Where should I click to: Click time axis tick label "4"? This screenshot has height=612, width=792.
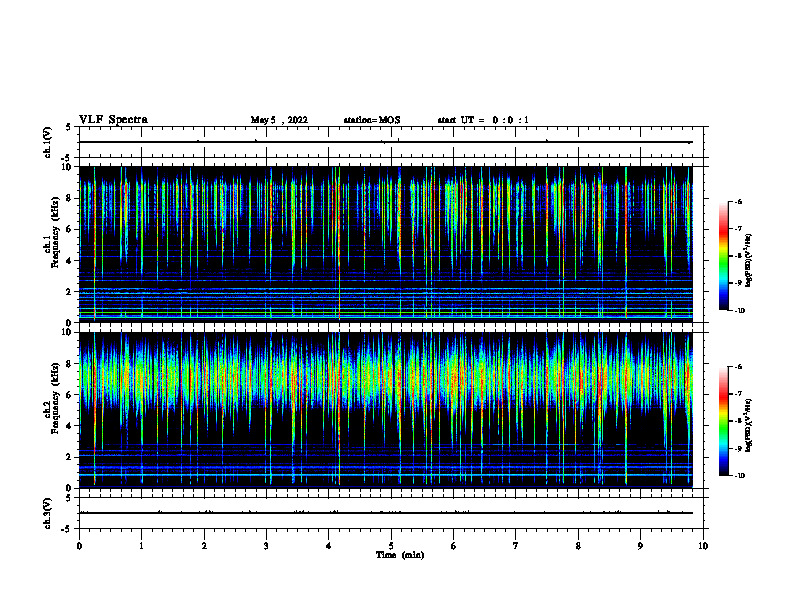click(329, 546)
